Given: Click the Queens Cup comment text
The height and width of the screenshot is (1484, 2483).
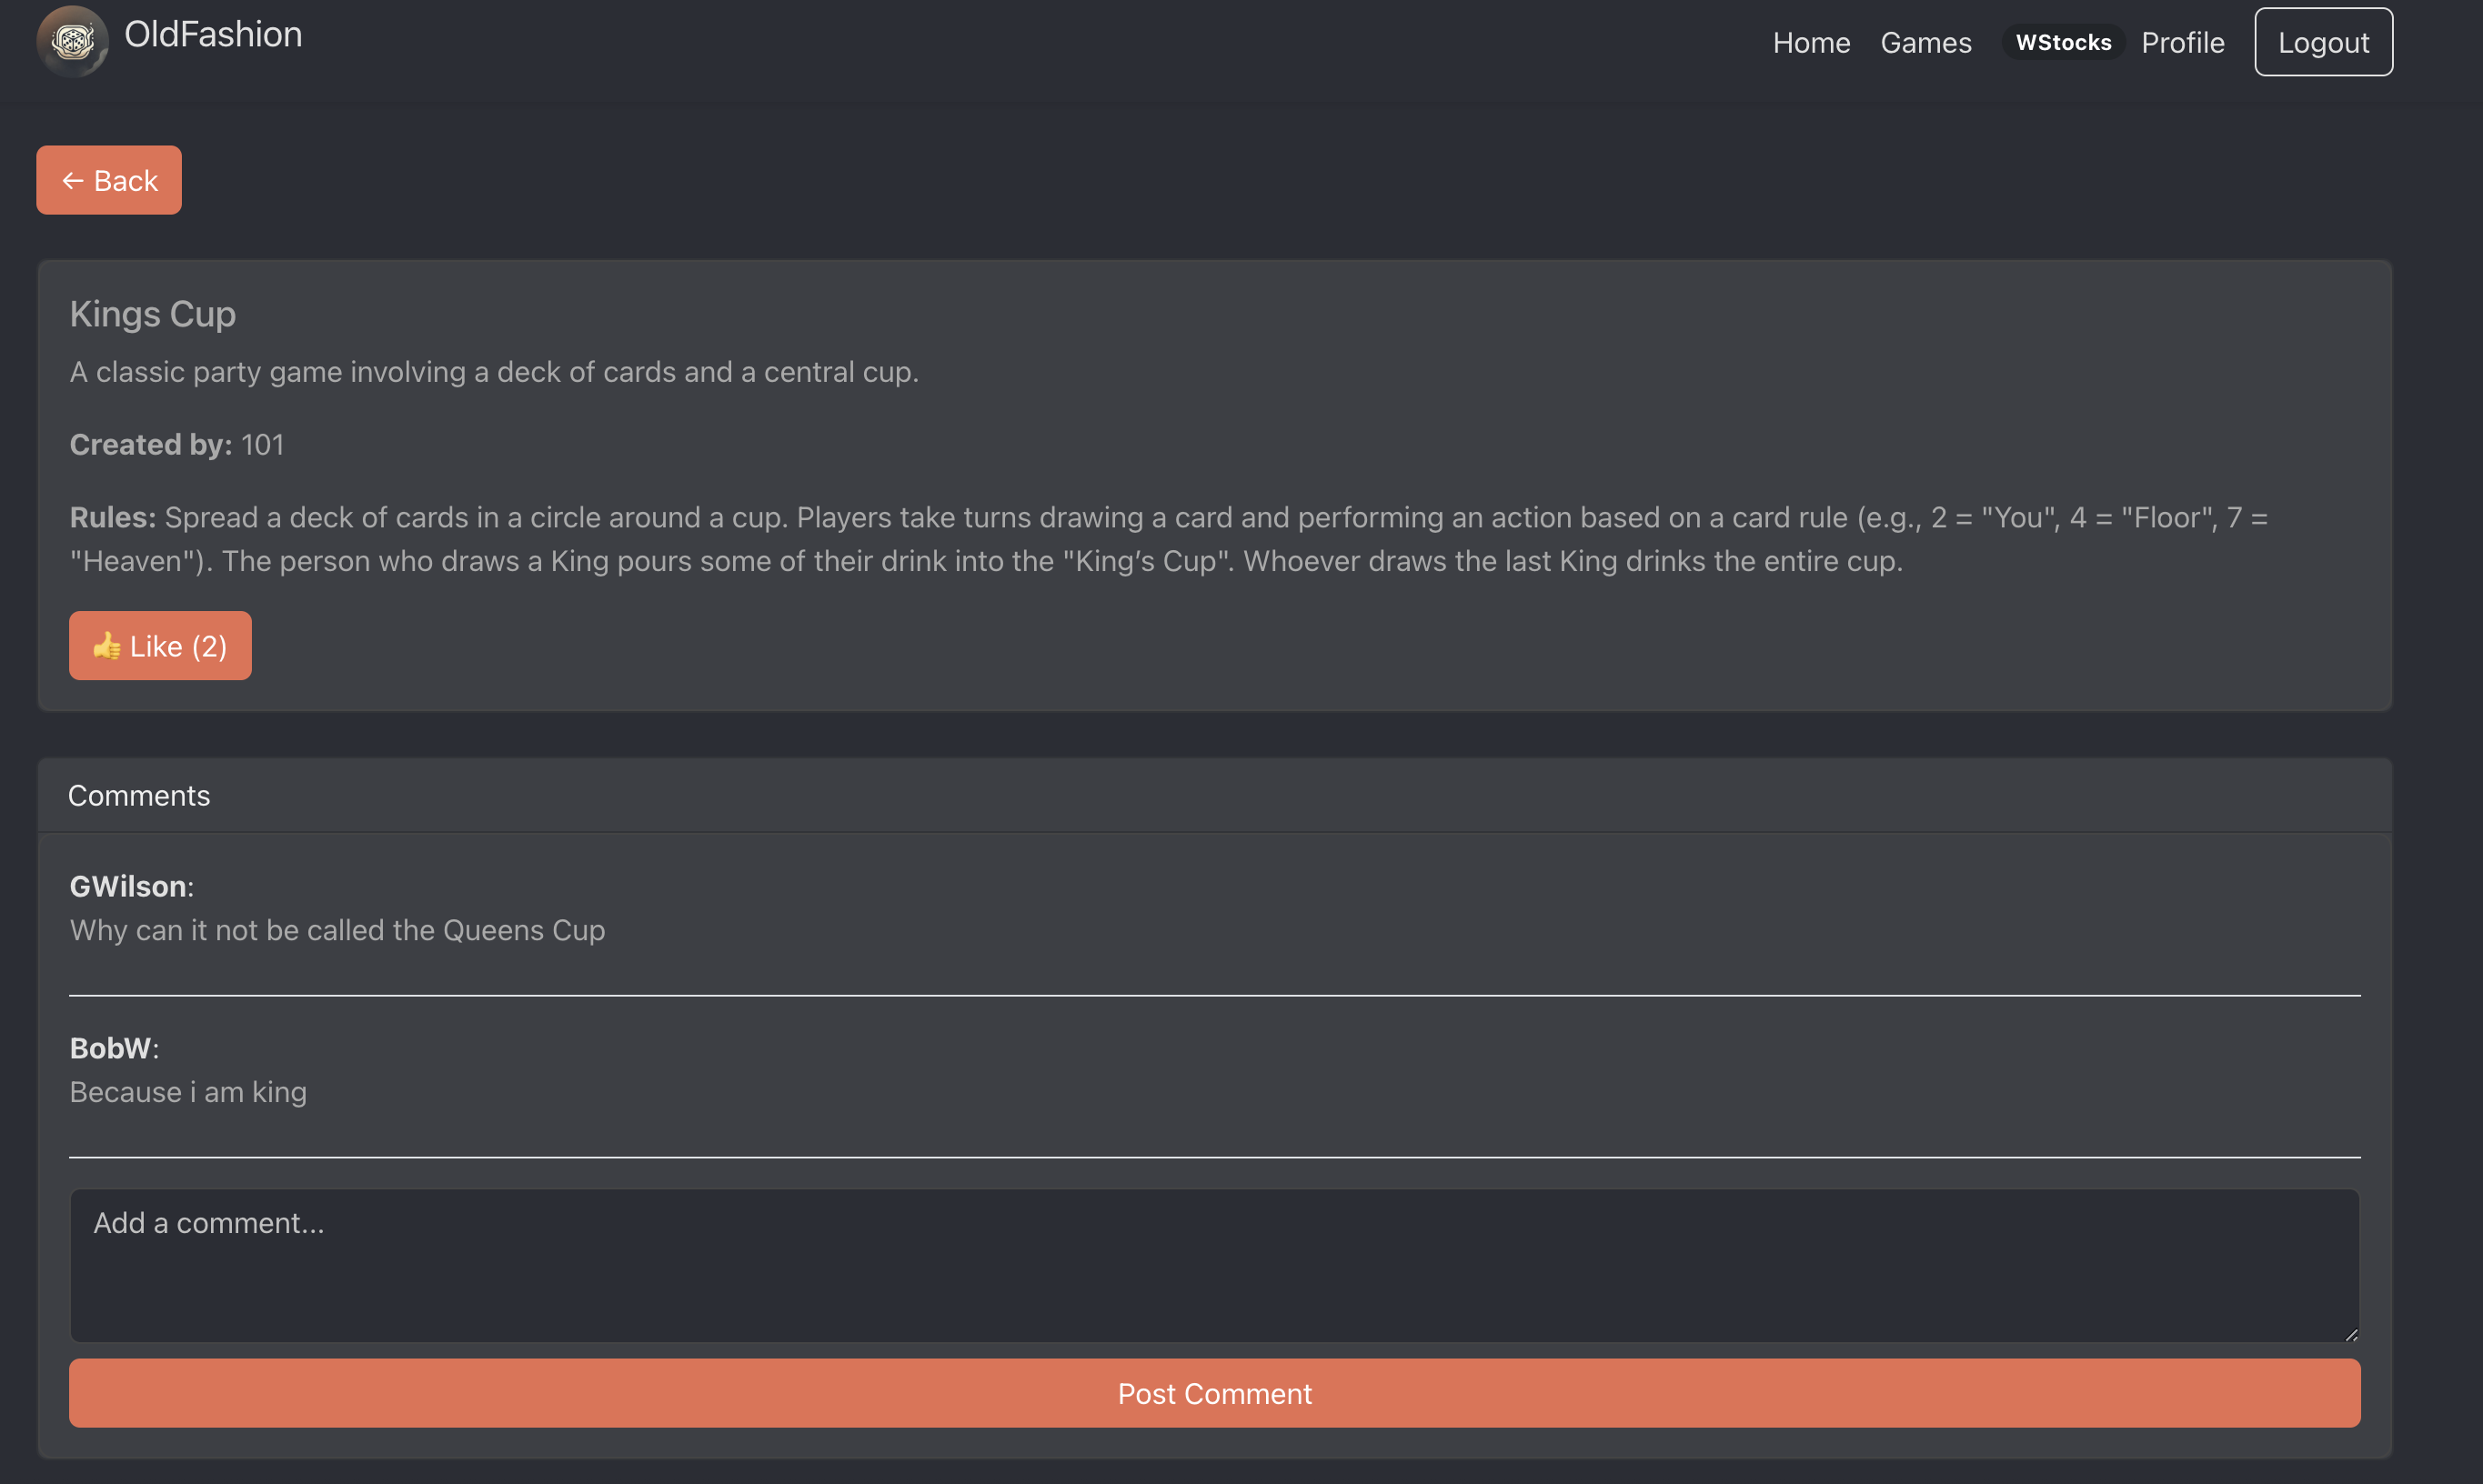Looking at the screenshot, I should click(x=337, y=930).
